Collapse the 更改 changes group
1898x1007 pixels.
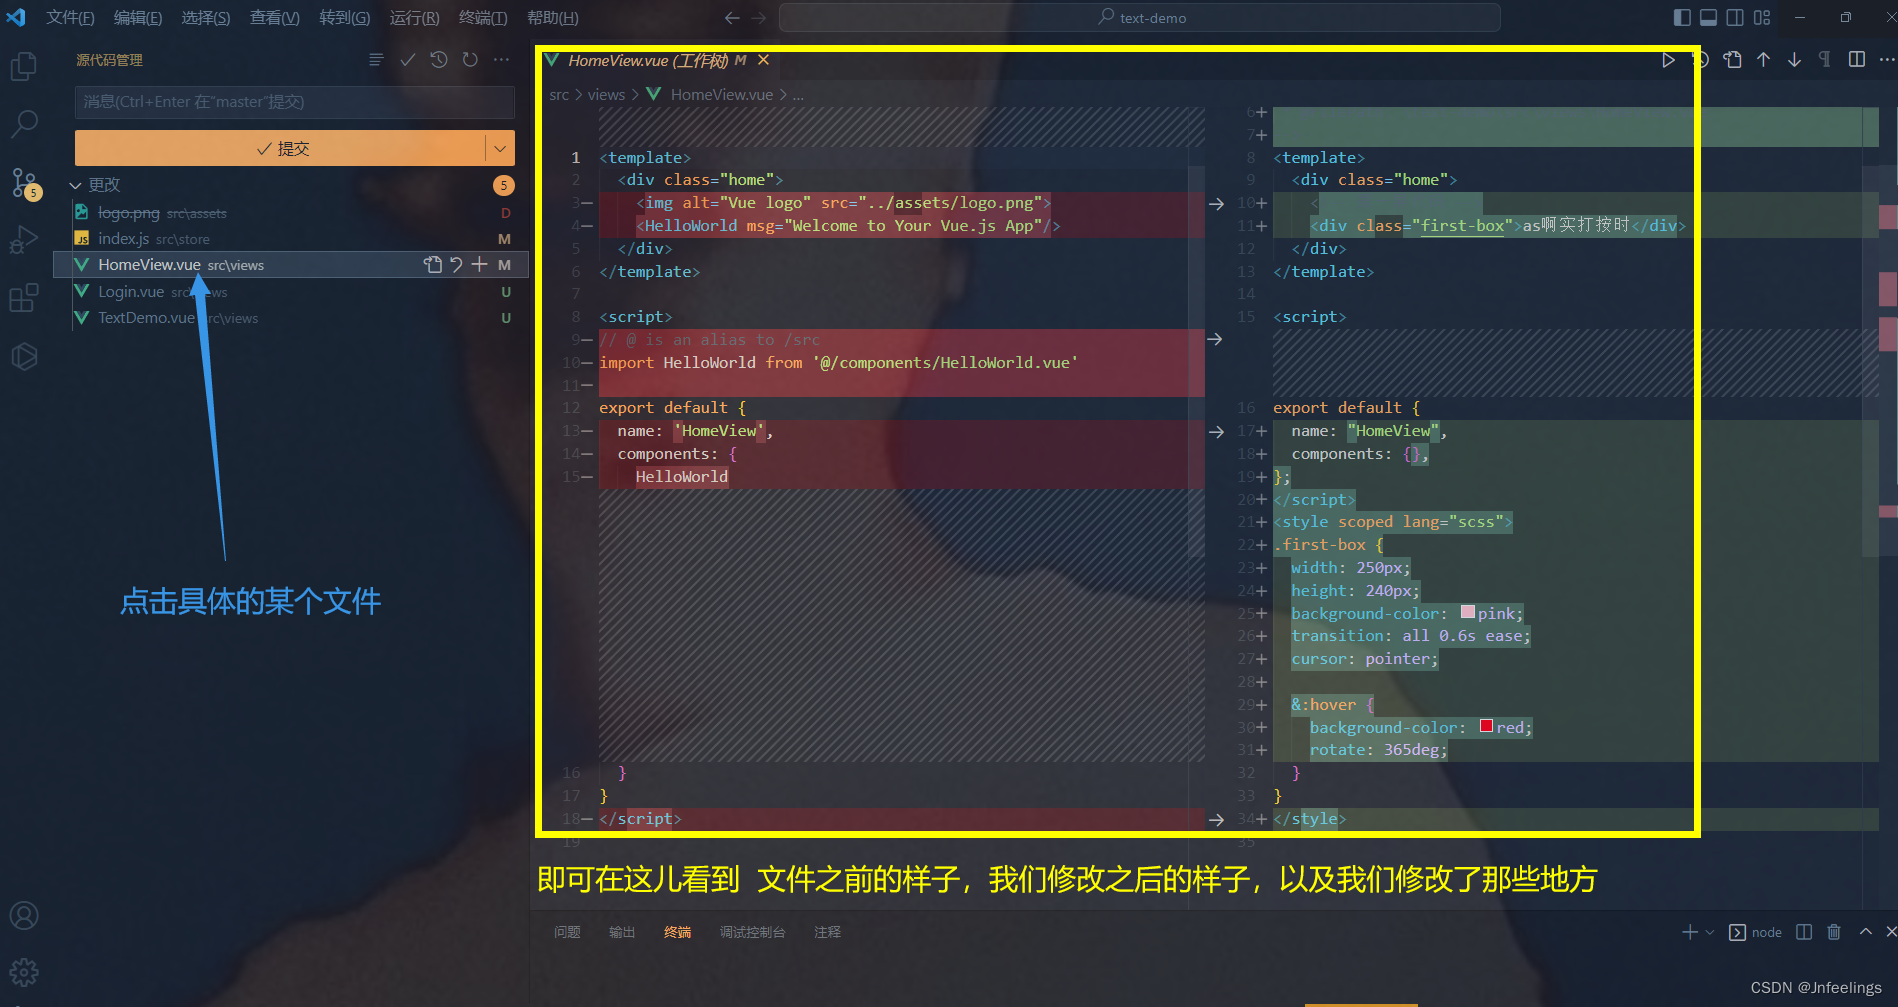click(x=75, y=185)
